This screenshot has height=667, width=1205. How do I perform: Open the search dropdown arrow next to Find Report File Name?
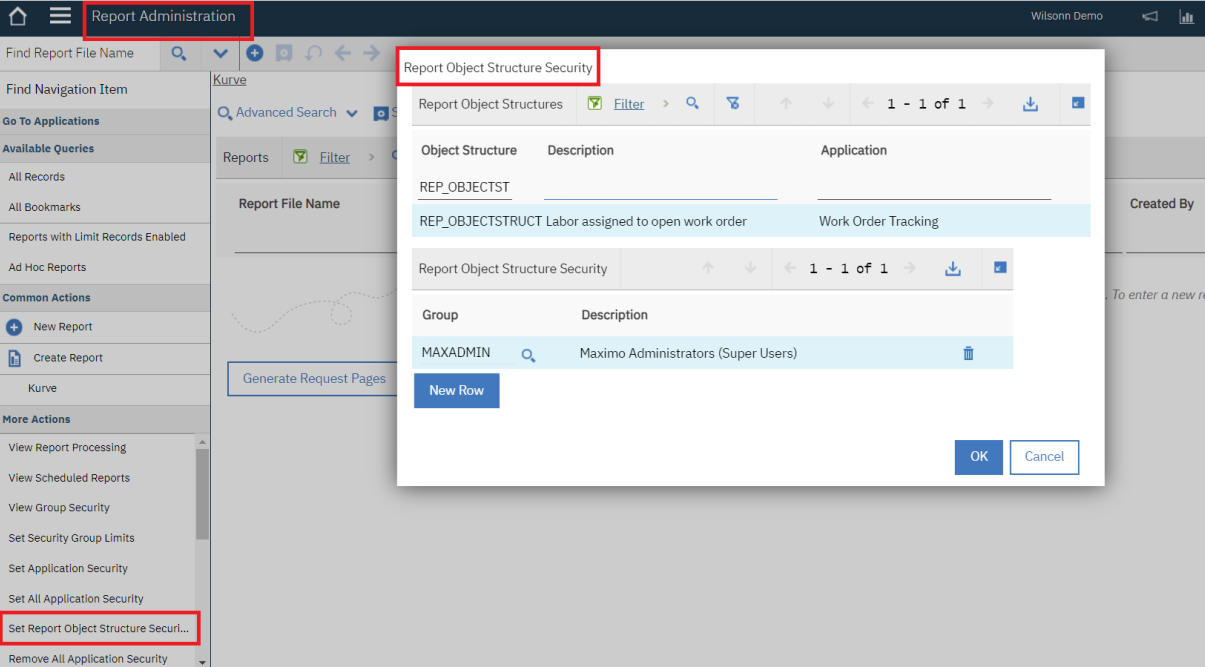[x=218, y=54]
